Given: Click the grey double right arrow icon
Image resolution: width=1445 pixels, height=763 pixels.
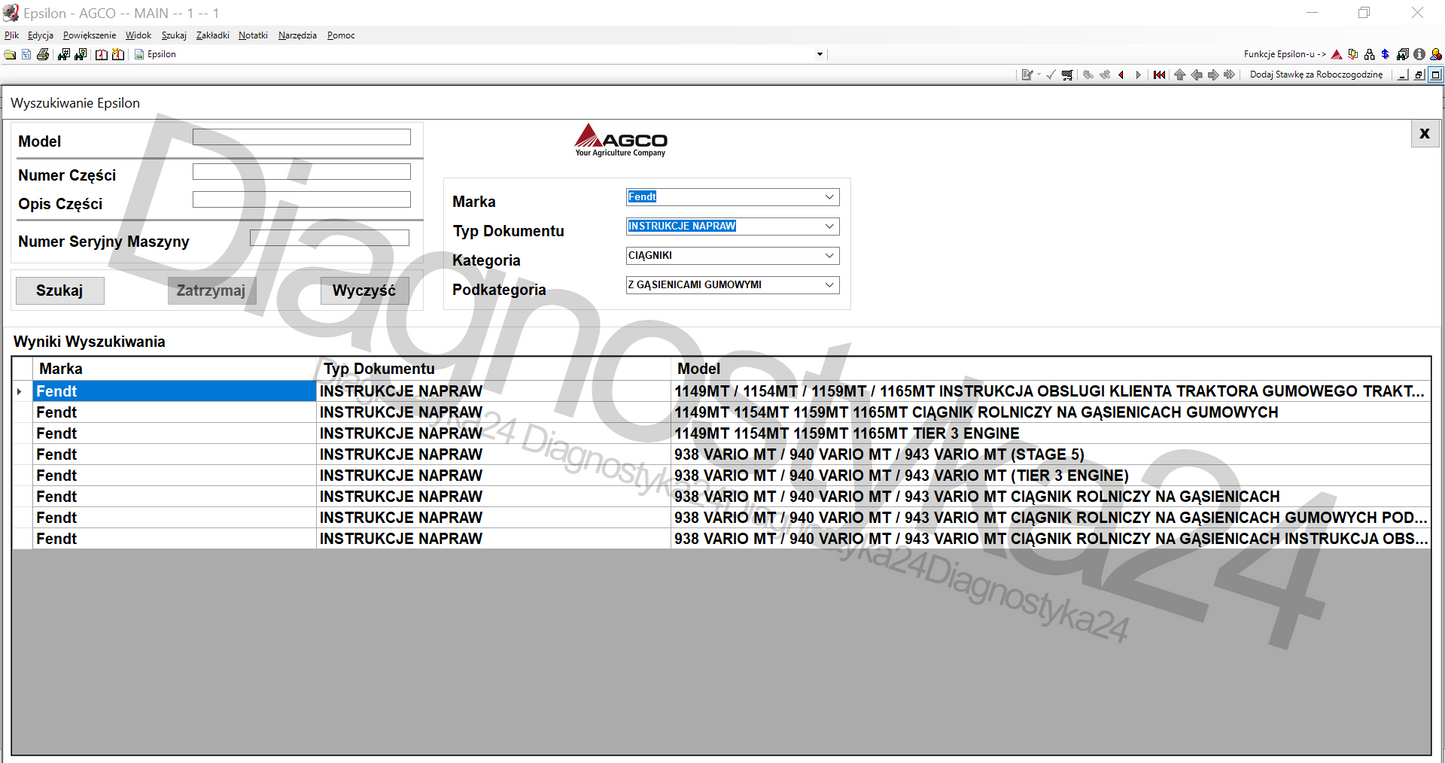Looking at the screenshot, I should (x=1229, y=75).
